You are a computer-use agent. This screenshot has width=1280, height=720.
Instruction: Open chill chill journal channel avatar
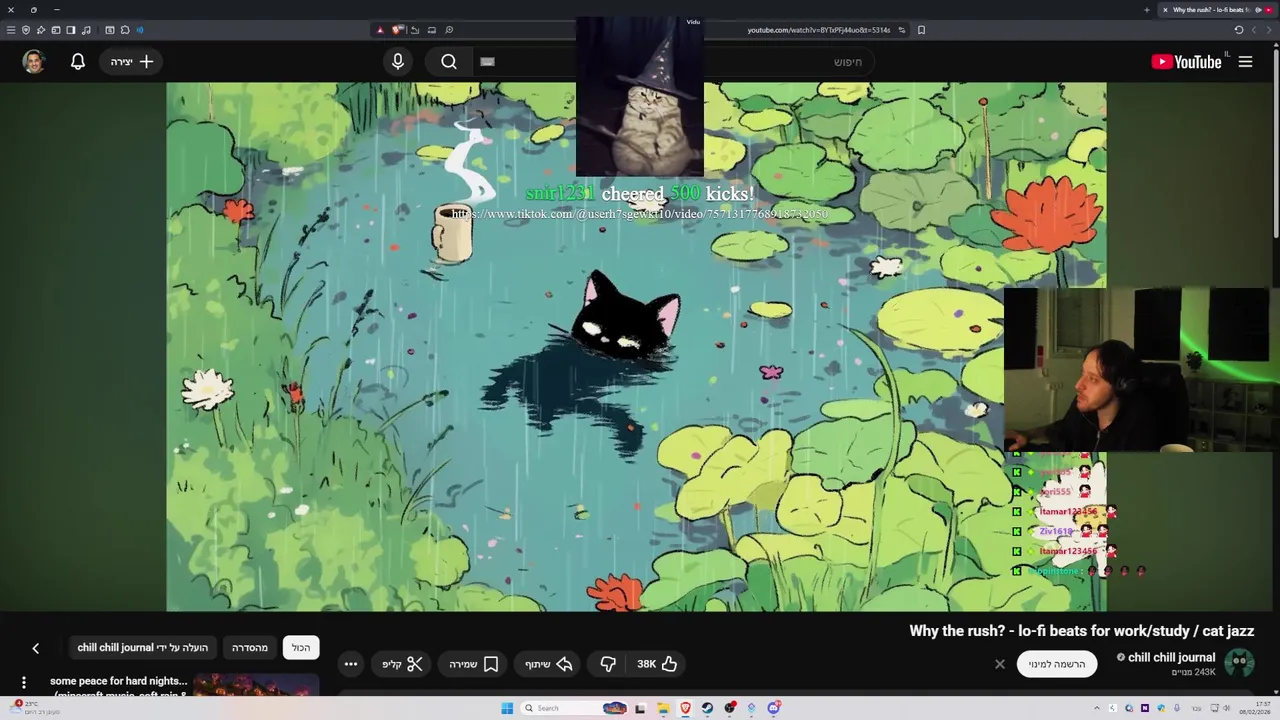1239,663
